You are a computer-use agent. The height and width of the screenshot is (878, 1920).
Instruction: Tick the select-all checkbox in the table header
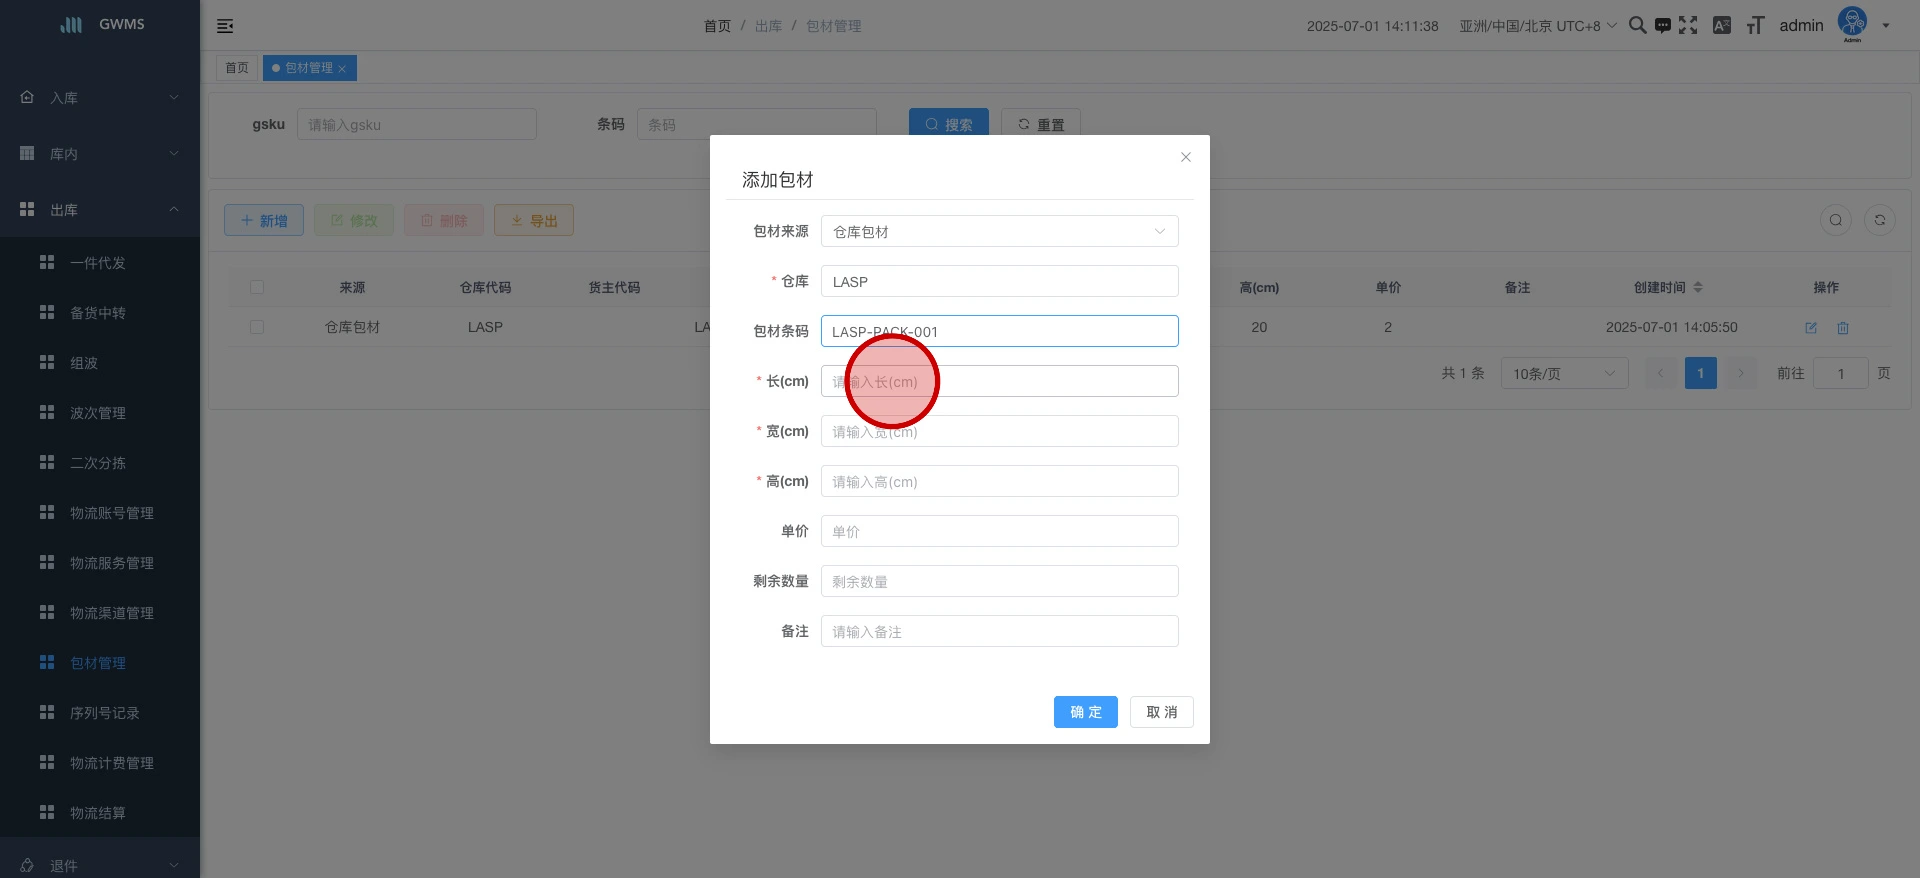click(257, 287)
